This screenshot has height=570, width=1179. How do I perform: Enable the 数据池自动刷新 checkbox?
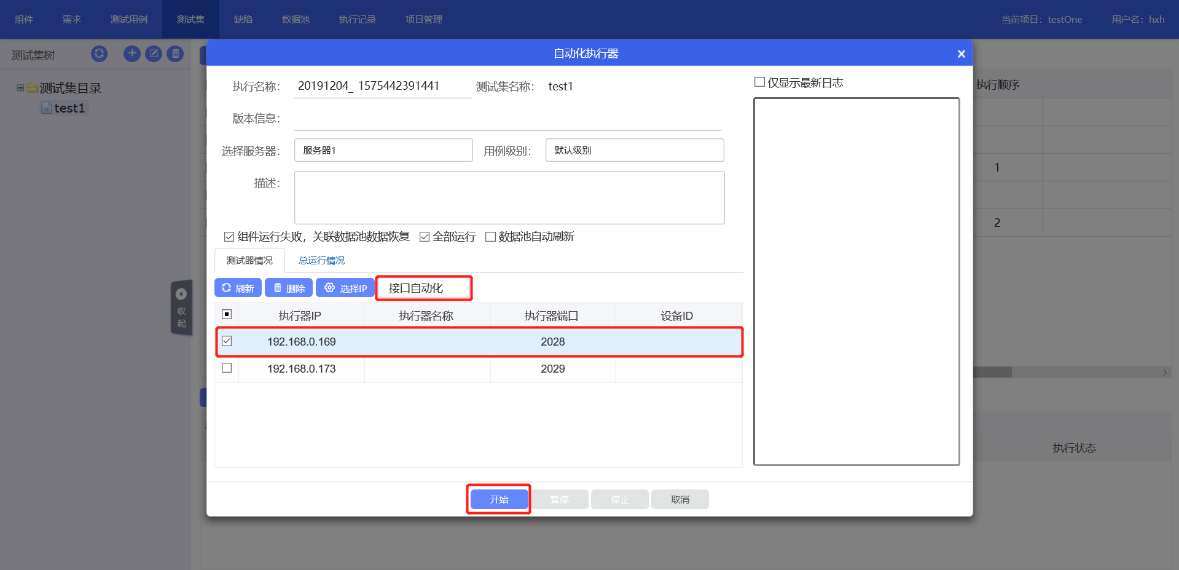(490, 237)
